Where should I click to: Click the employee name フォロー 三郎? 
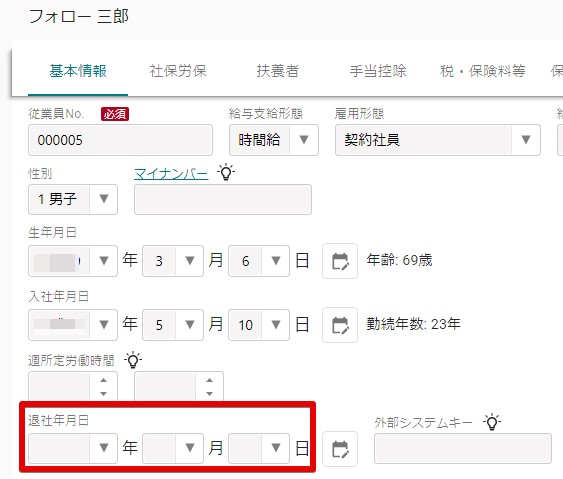[79, 17]
